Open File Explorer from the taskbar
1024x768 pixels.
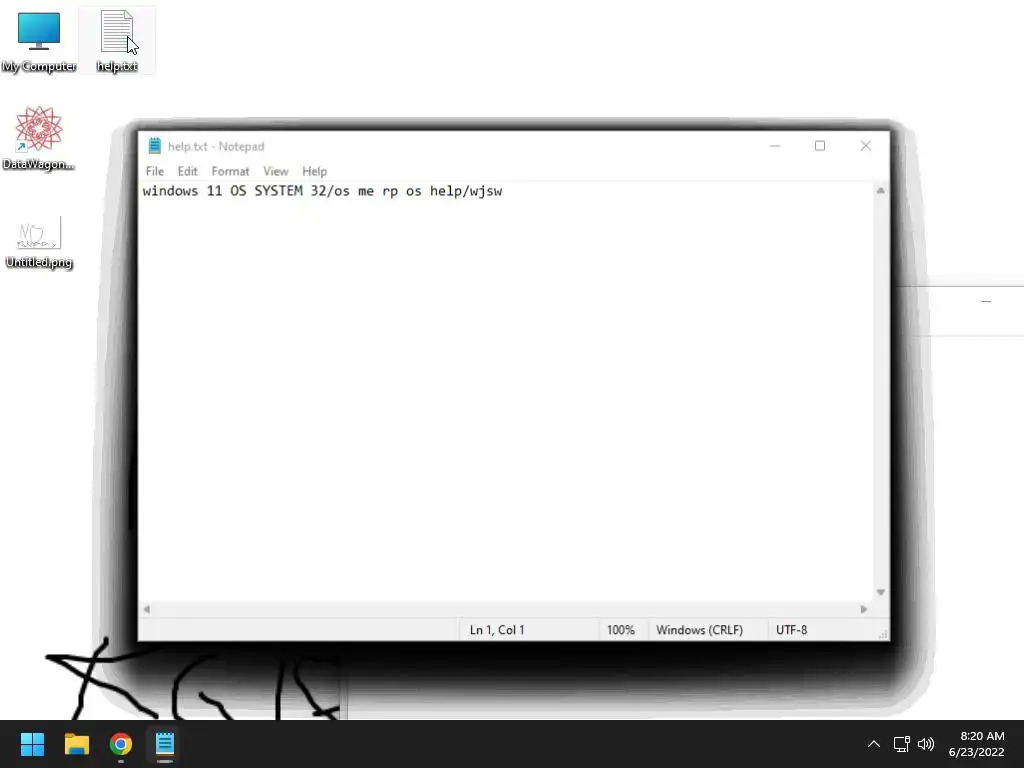[76, 744]
